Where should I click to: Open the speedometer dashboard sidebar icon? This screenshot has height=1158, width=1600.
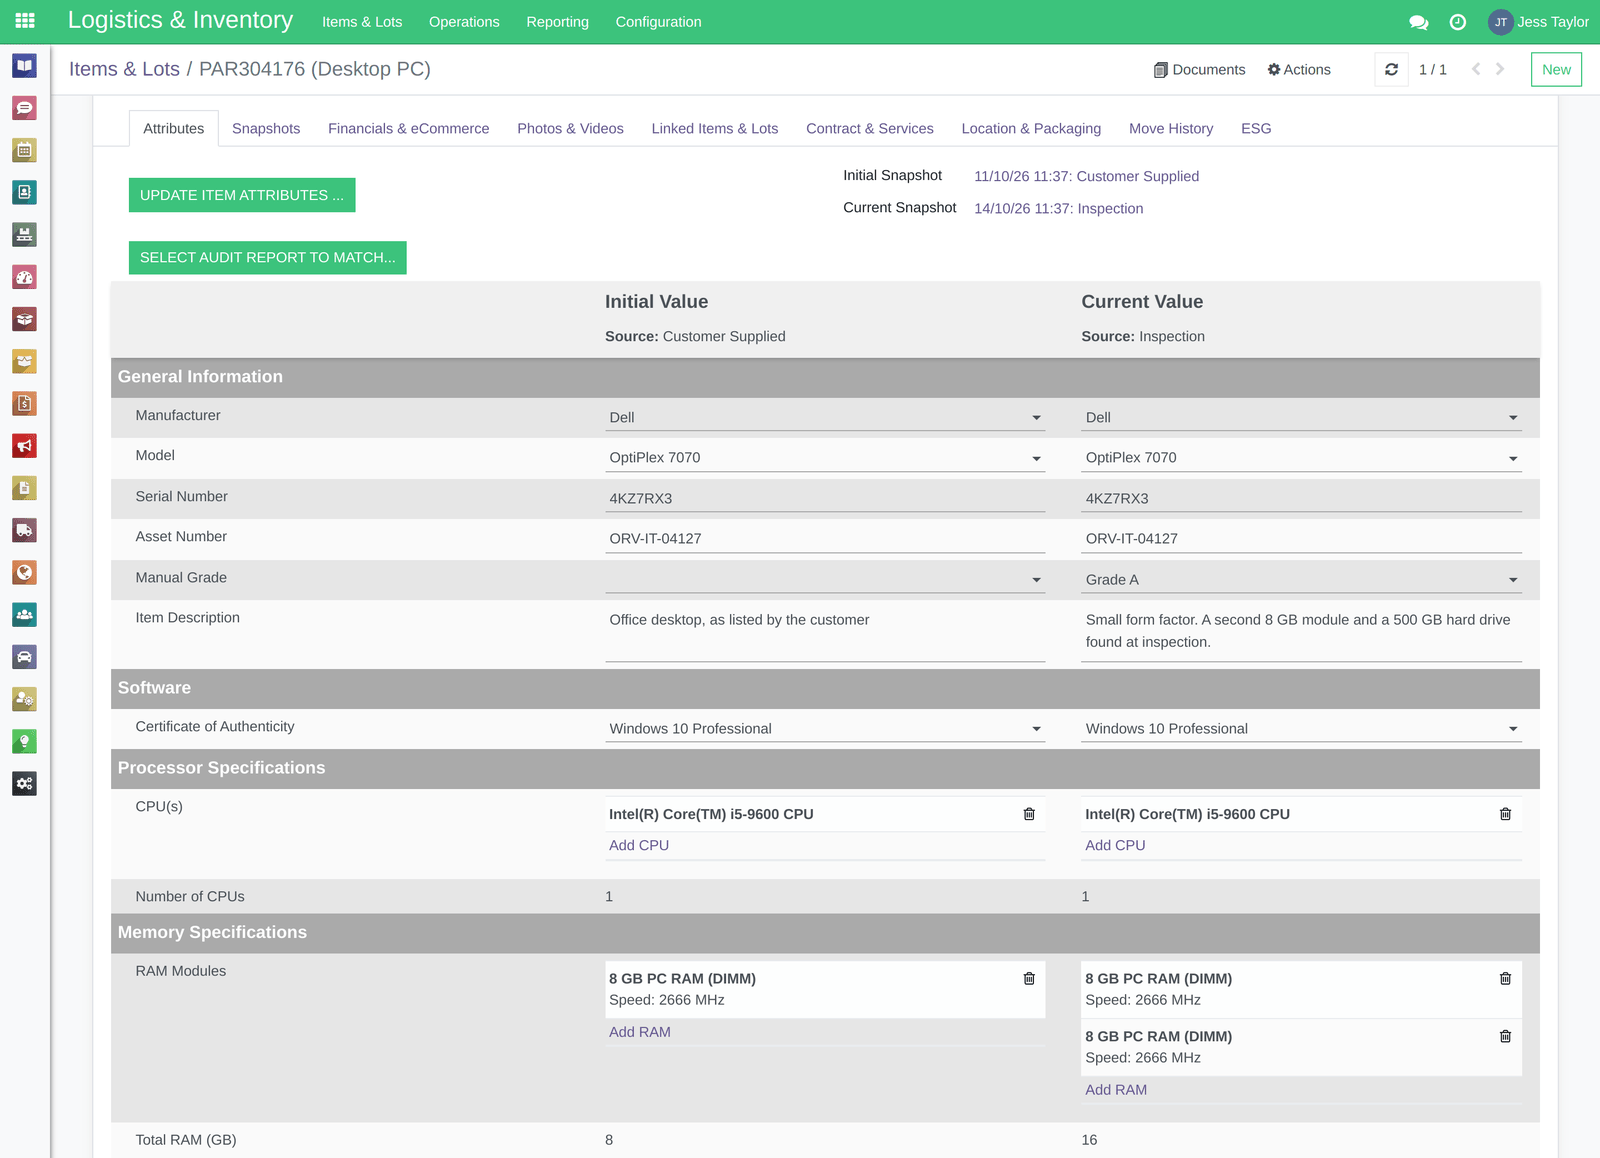click(x=25, y=277)
